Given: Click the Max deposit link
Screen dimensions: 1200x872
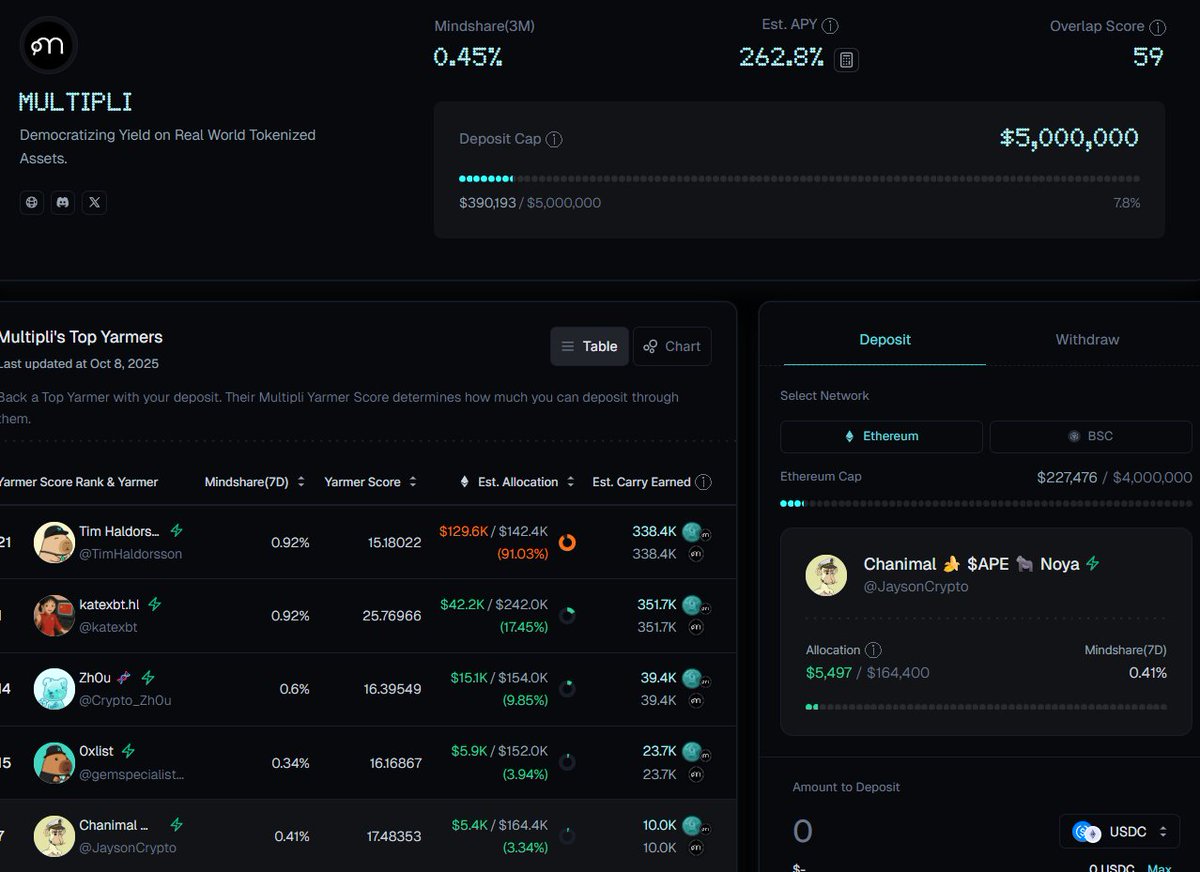Looking at the screenshot, I should click(x=1159, y=867).
